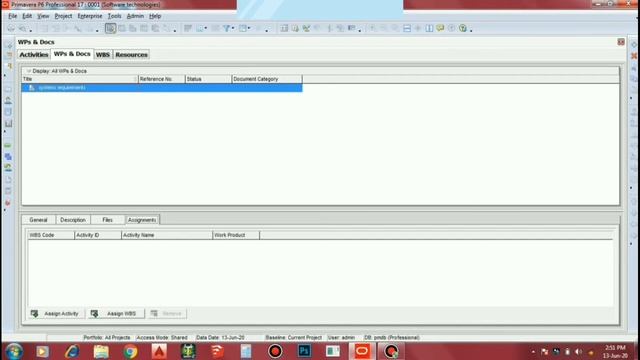Select the Assignments details tab
Screen dimensions: 640x360
(142, 220)
